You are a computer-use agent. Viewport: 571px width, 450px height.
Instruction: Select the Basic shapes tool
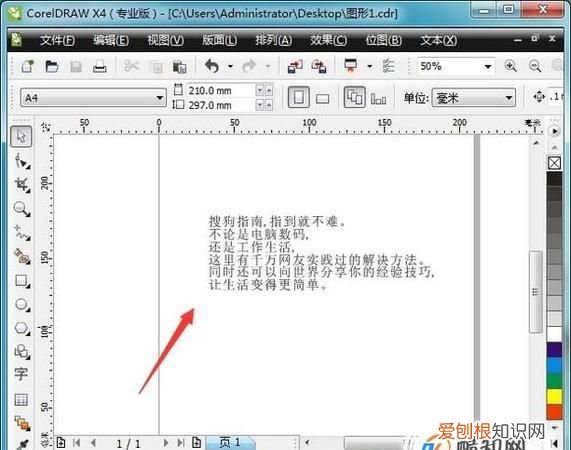click(x=21, y=352)
